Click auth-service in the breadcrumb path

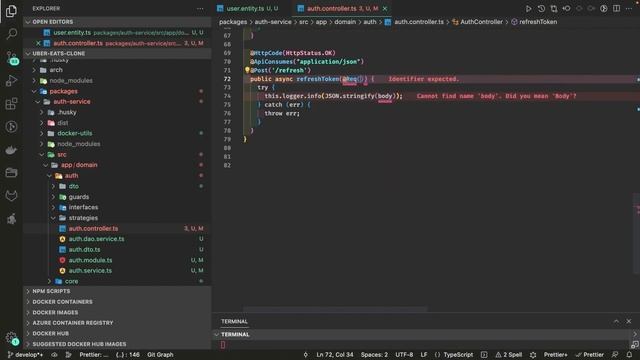click(x=273, y=22)
